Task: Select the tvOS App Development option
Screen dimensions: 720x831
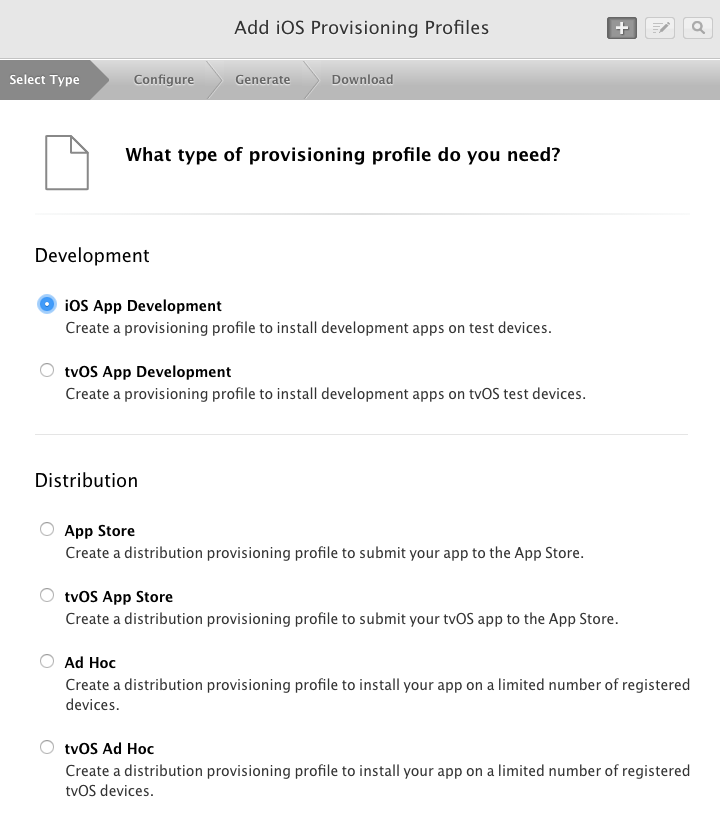Action: [46, 369]
